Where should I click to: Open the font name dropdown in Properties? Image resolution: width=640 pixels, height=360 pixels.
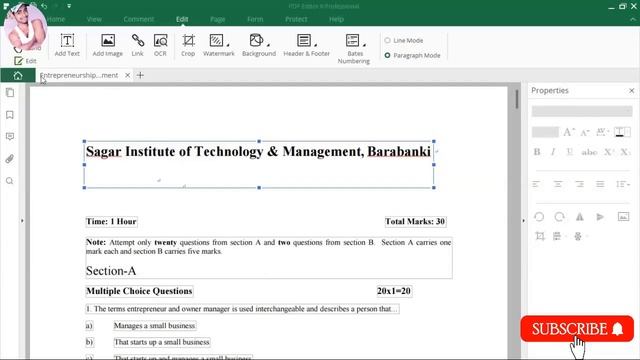pos(582,111)
